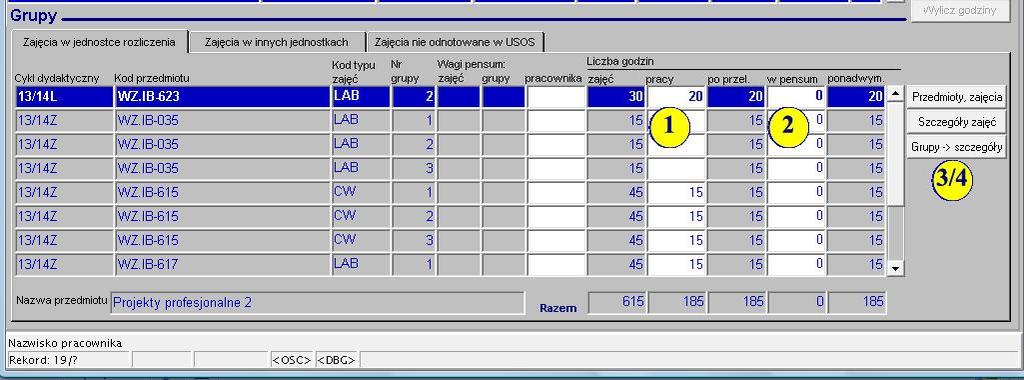
Task: Click pracy hours field with value 20
Action: pyautogui.click(x=676, y=97)
